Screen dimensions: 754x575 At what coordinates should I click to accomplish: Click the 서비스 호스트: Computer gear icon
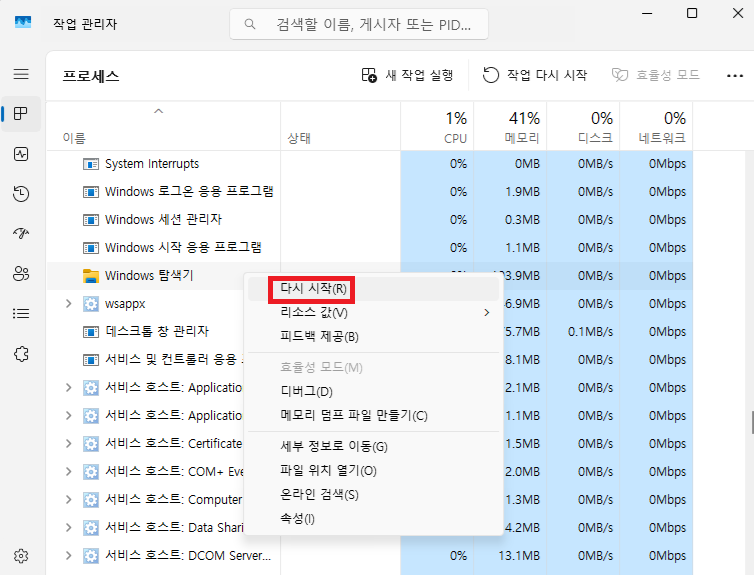pos(91,500)
